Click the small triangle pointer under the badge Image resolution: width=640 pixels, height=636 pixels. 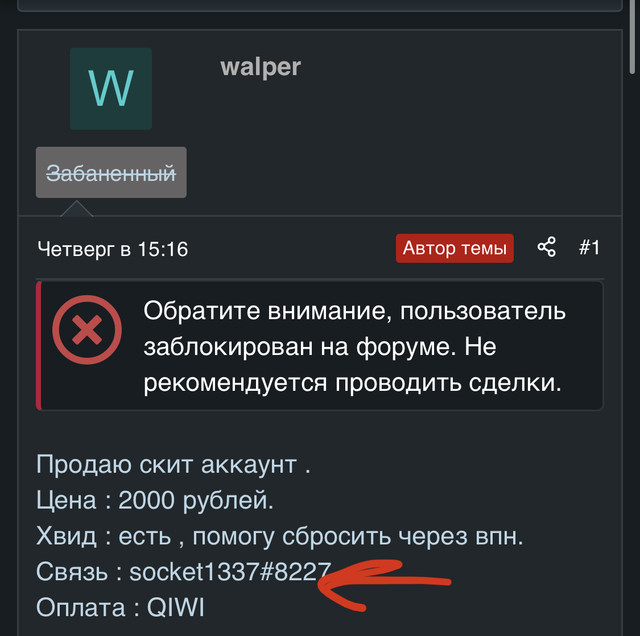click(77, 208)
